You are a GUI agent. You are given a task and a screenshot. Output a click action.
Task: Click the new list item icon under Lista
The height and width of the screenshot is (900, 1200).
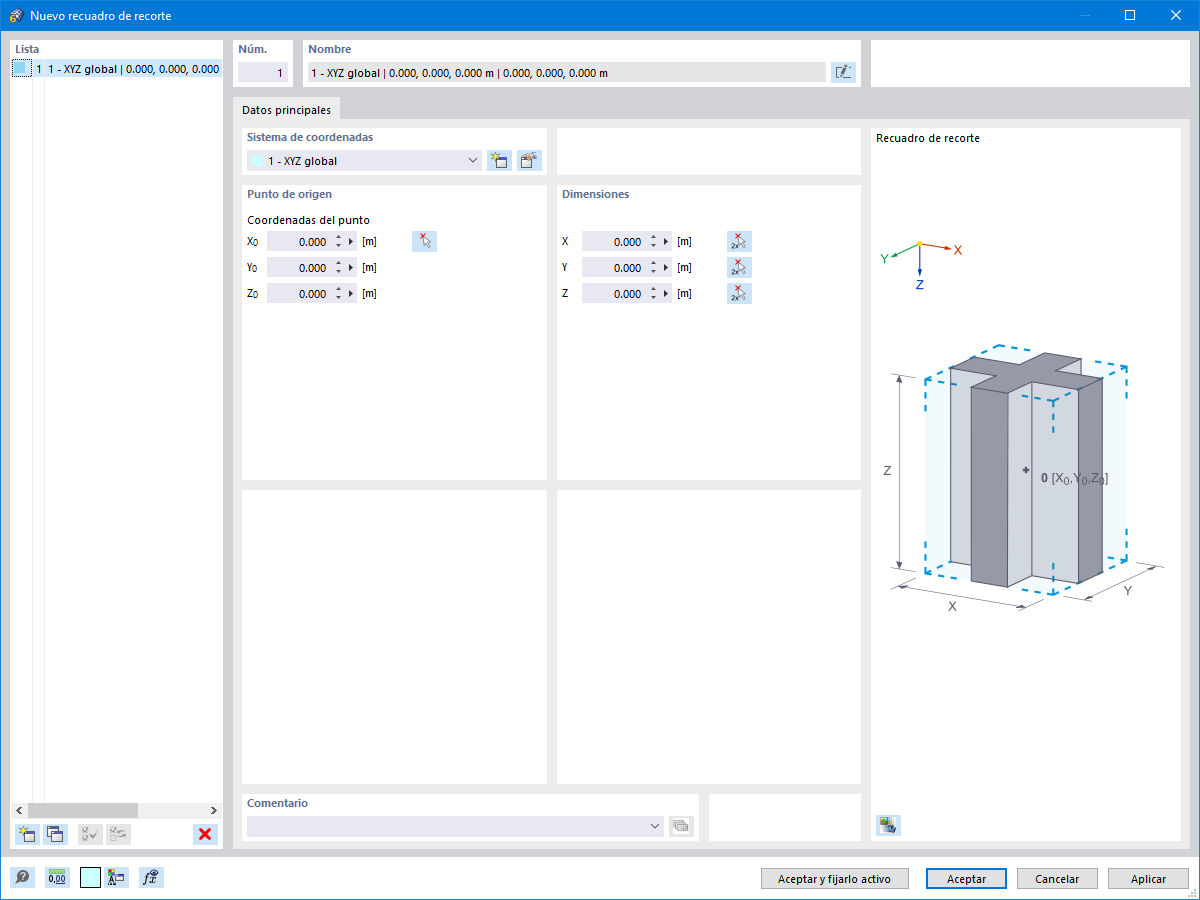tap(27, 834)
